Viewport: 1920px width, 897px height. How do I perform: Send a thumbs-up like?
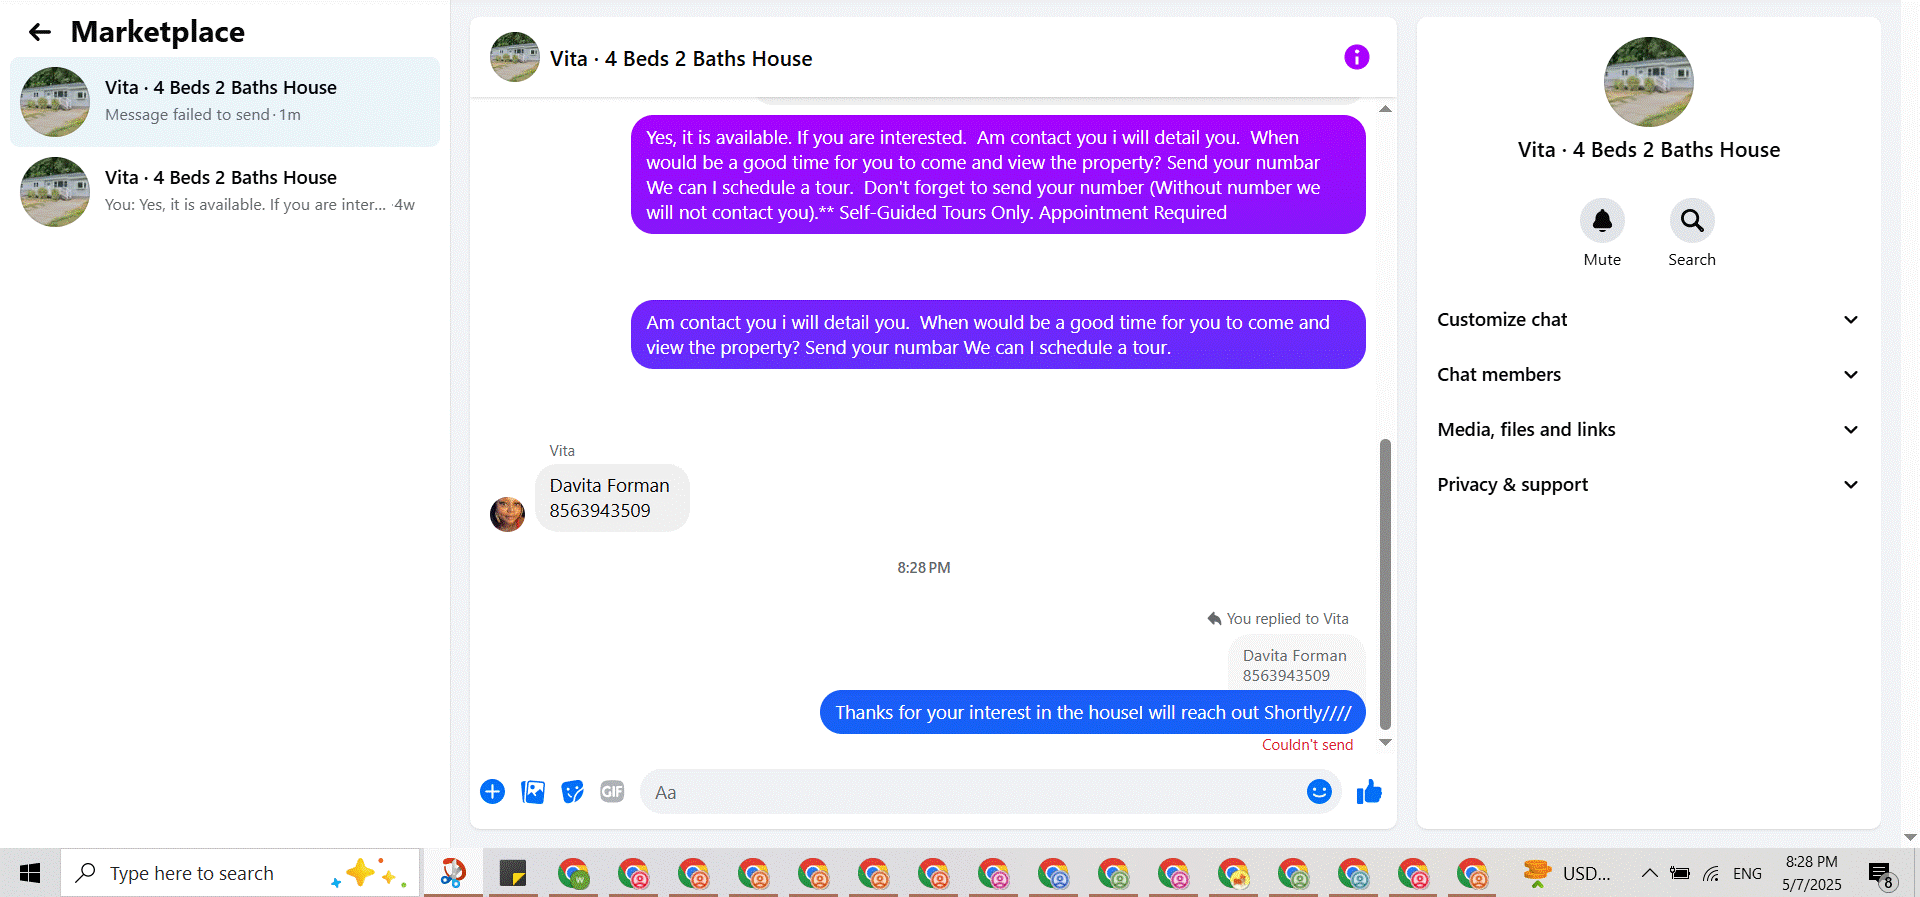coord(1369,792)
